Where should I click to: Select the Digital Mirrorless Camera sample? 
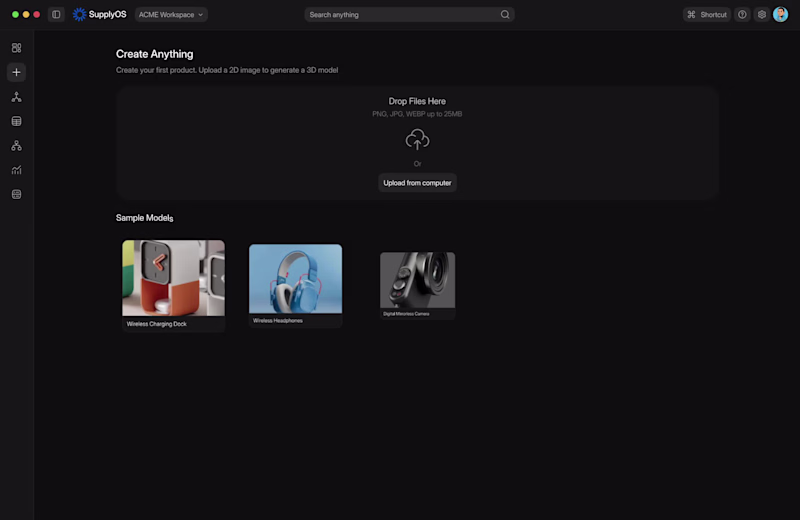click(x=417, y=285)
